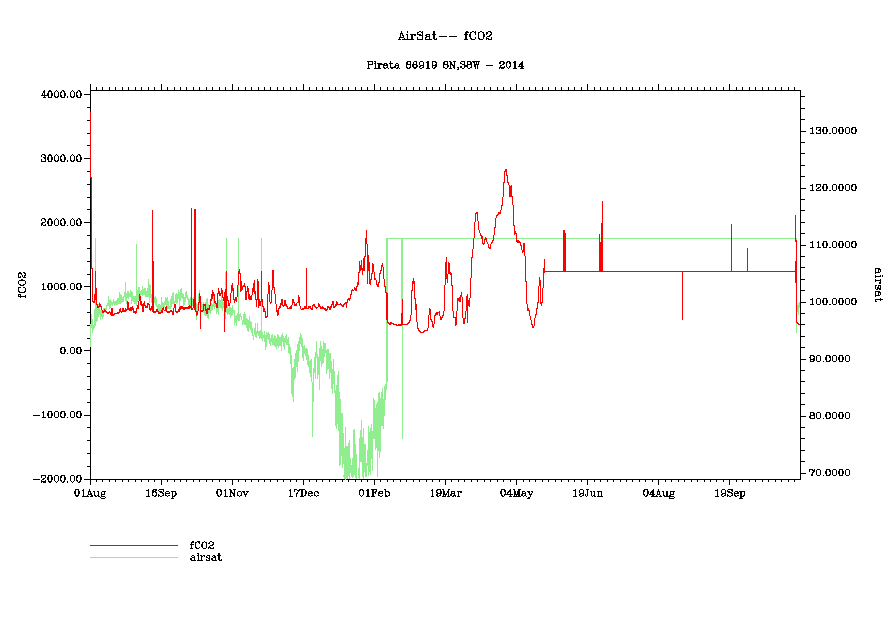This screenshot has height=630, width=891.
Task: Click the left fCO2 axis title
Action: [x=20, y=285]
